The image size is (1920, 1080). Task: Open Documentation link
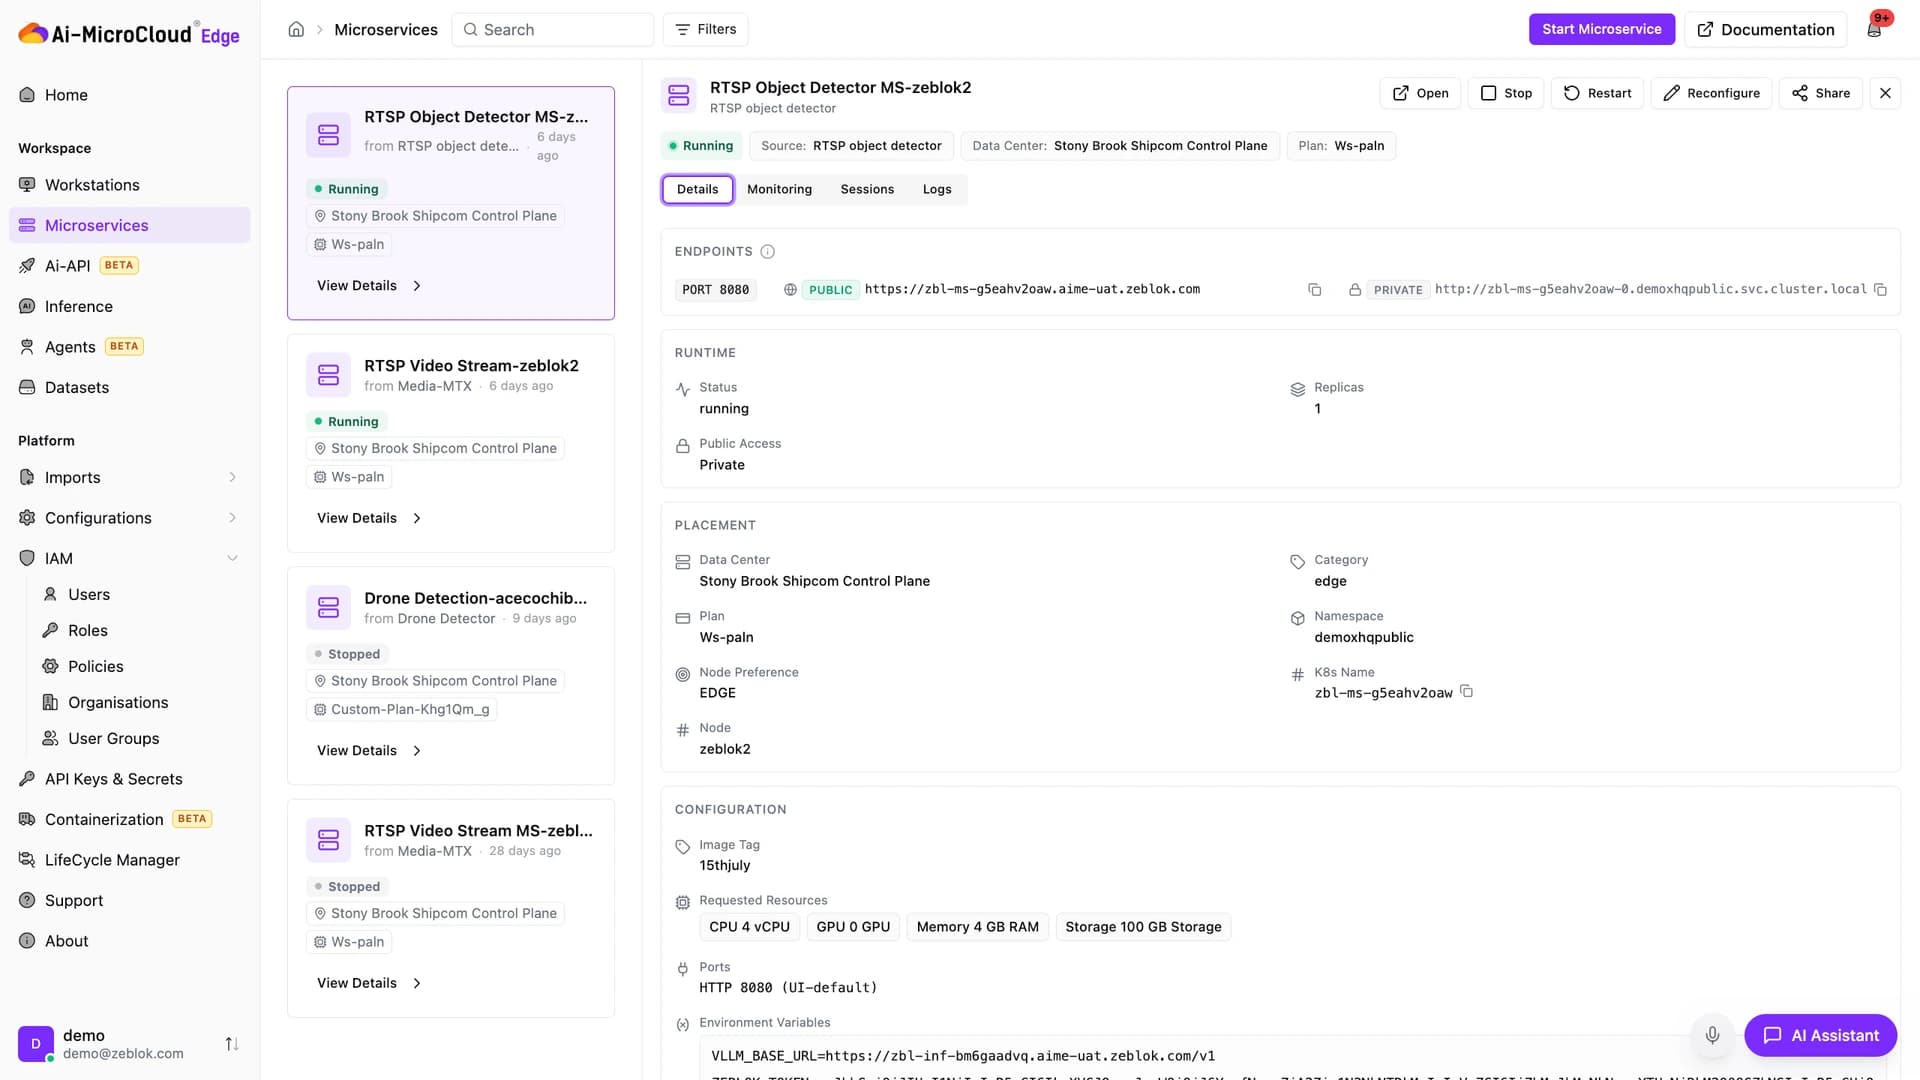pos(1766,29)
